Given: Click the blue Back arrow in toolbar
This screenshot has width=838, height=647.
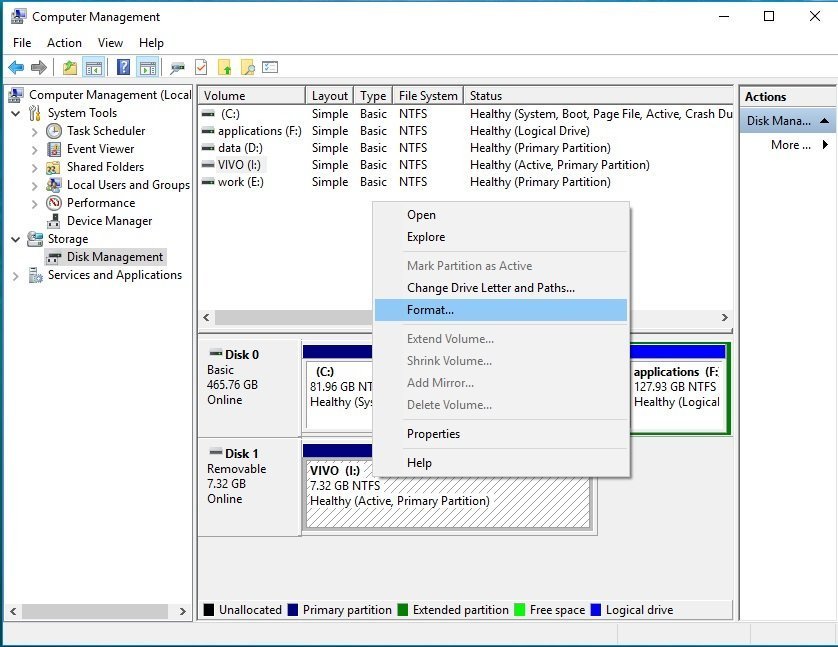Looking at the screenshot, I should pyautogui.click(x=16, y=67).
